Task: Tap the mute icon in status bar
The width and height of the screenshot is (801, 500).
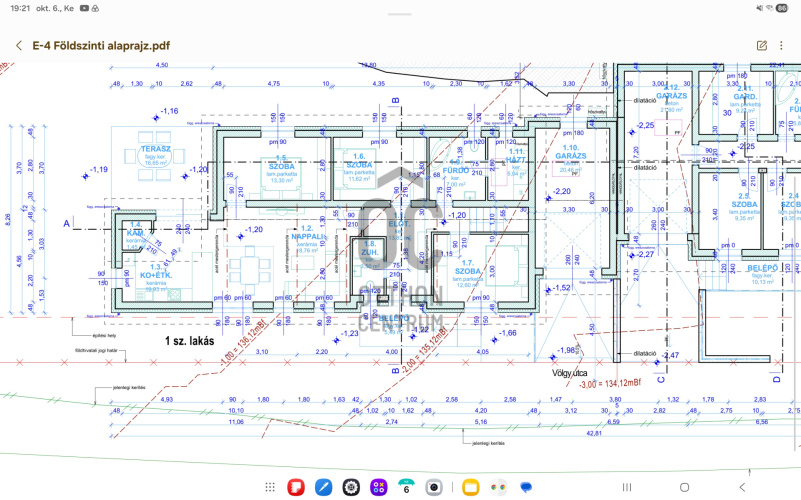Action: [760, 8]
